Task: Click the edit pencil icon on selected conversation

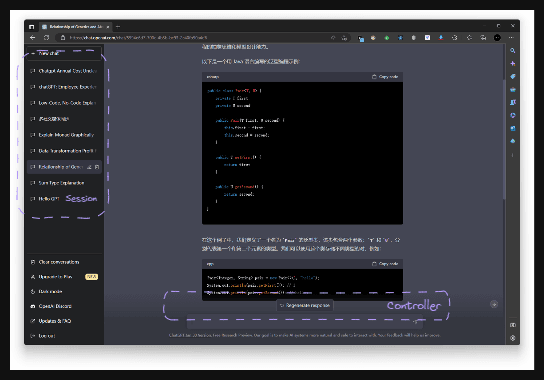Action: coord(89,167)
